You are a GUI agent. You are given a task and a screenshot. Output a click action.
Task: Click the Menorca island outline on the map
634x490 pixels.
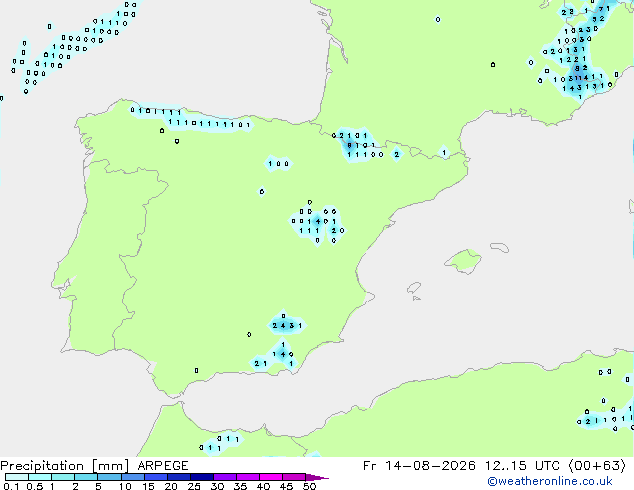click(x=500, y=247)
